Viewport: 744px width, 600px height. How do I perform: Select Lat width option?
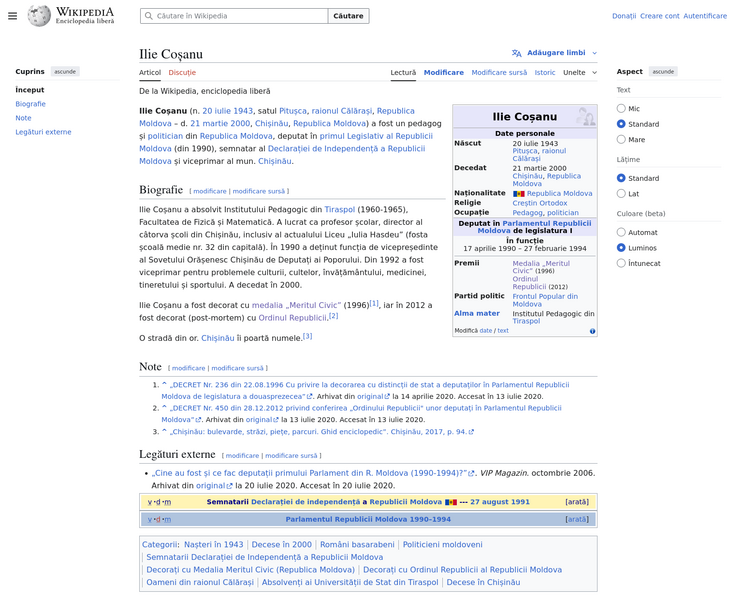(x=621, y=194)
